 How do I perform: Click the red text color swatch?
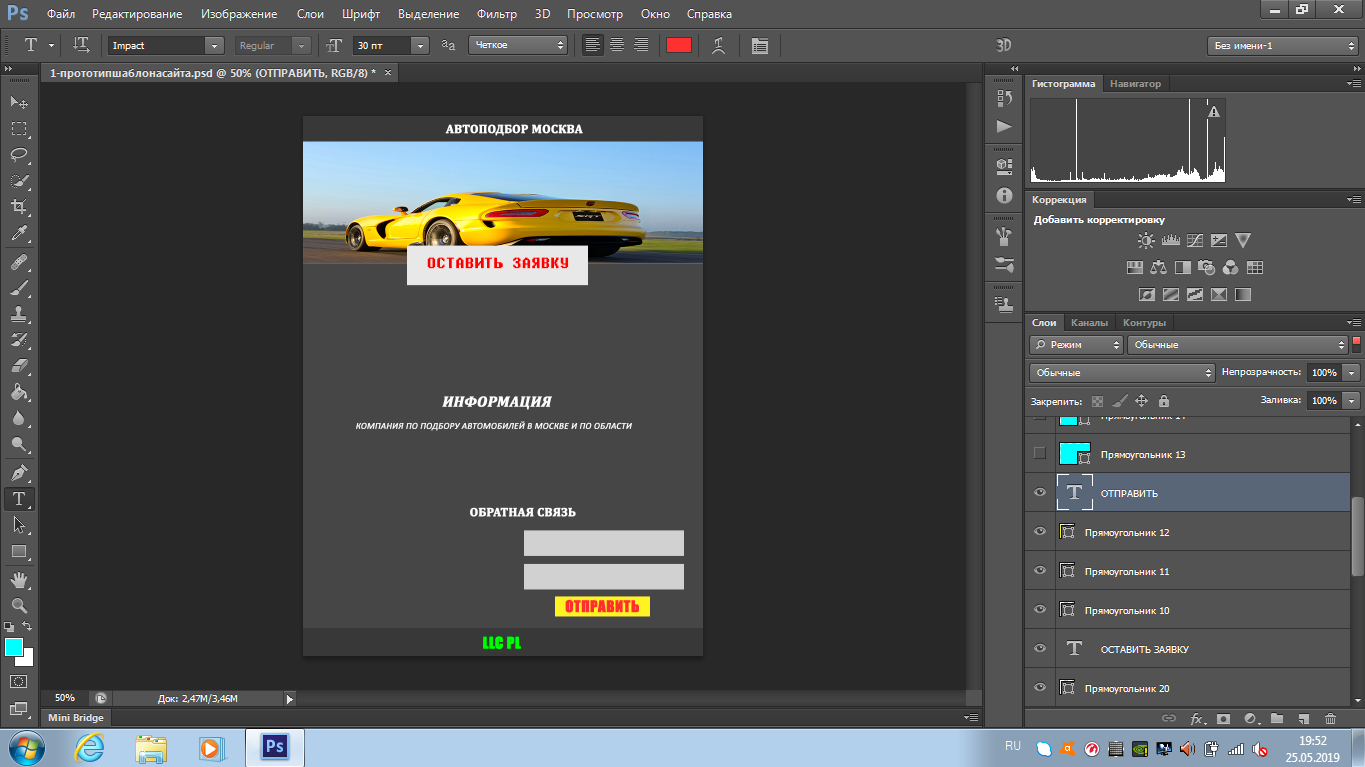coord(679,45)
